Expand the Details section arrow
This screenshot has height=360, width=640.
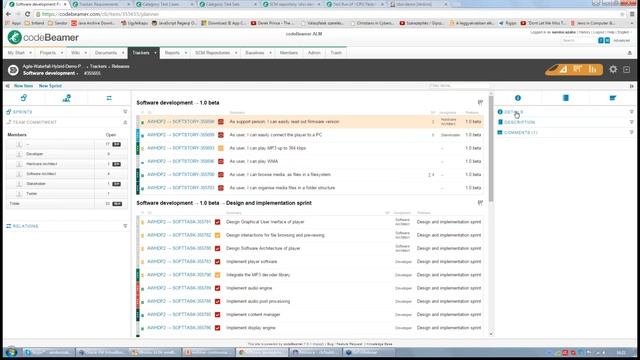pos(631,112)
